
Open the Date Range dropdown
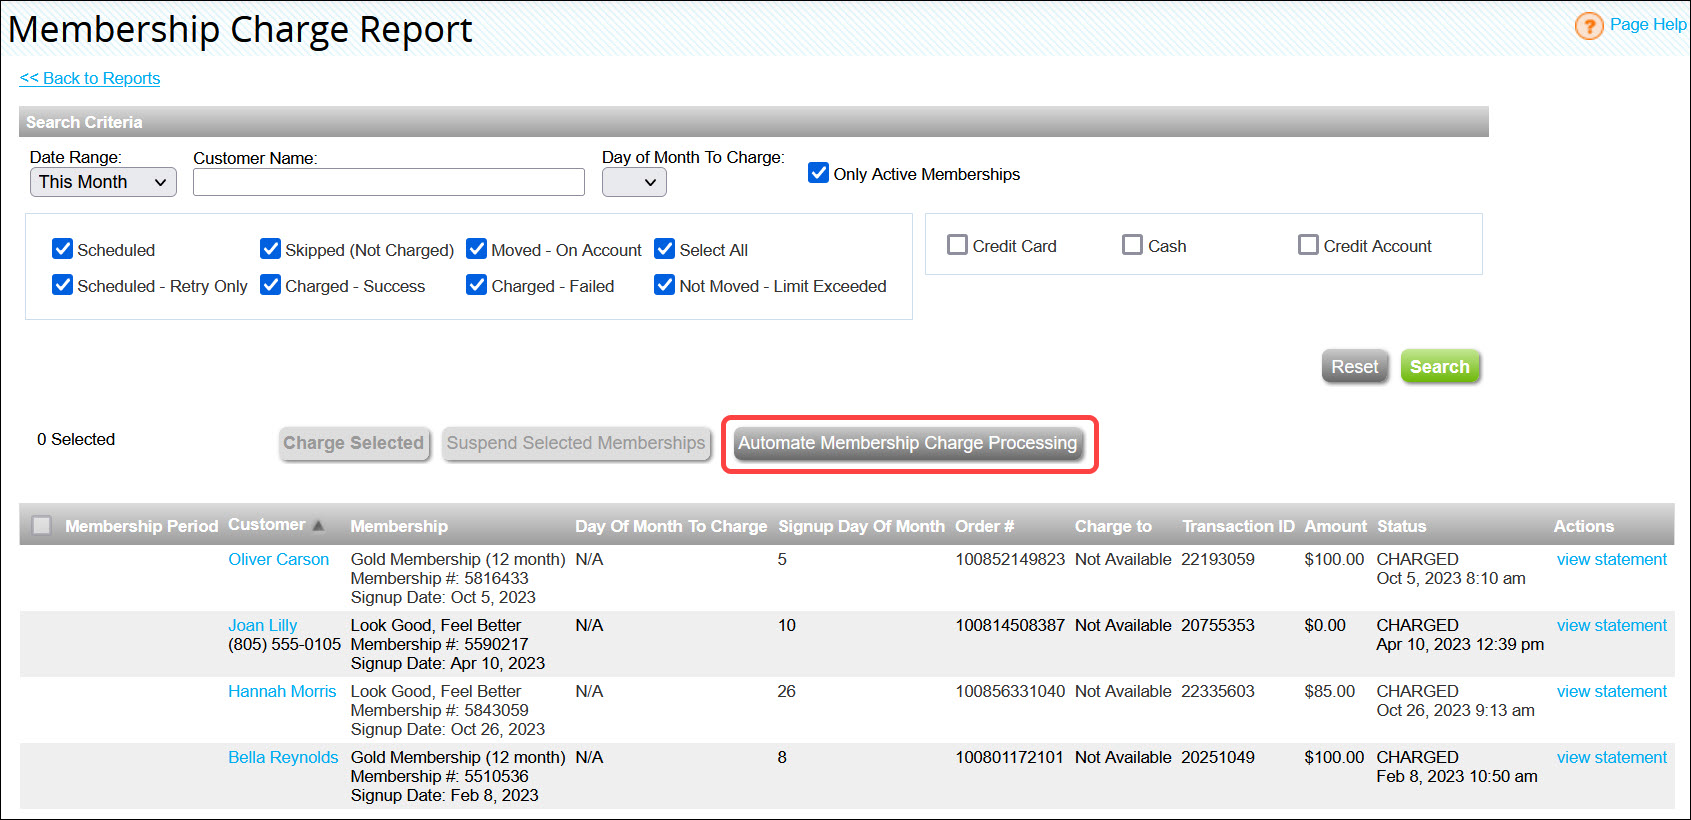(103, 182)
